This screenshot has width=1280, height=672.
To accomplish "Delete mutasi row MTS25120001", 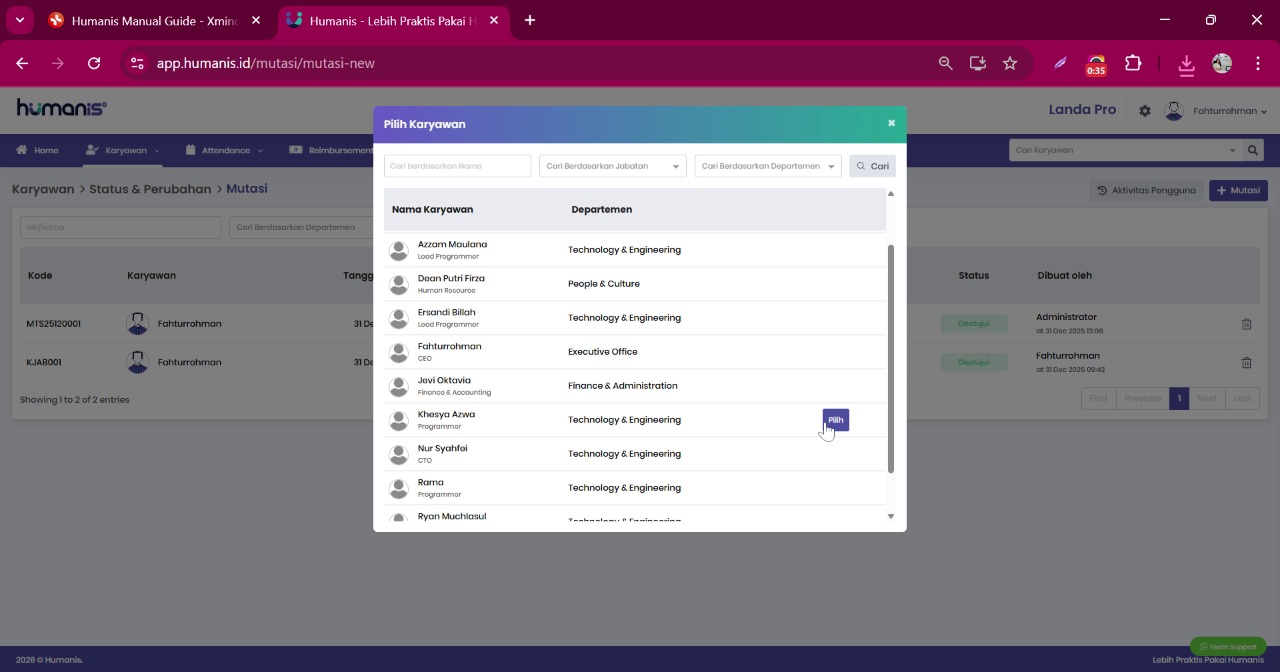I will pyautogui.click(x=1246, y=324).
